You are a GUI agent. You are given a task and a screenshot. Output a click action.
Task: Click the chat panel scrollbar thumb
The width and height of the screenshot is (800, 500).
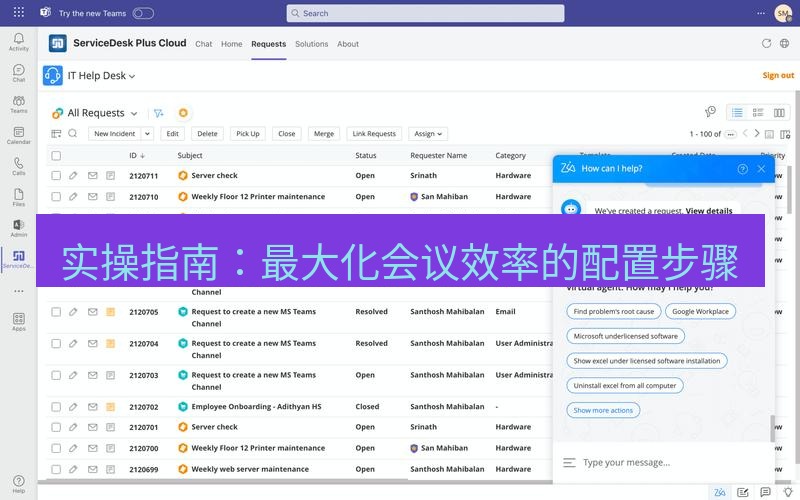coord(772,429)
